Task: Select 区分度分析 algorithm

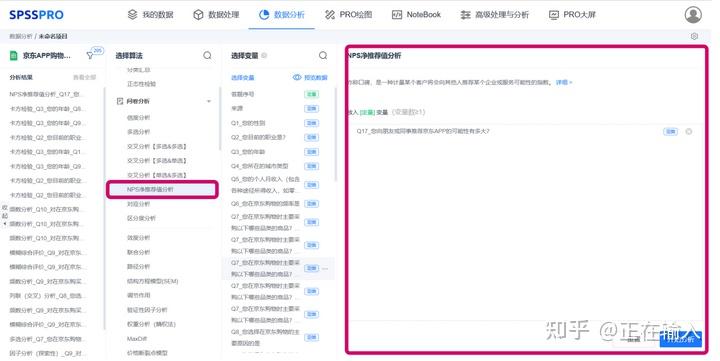Action: (x=141, y=218)
